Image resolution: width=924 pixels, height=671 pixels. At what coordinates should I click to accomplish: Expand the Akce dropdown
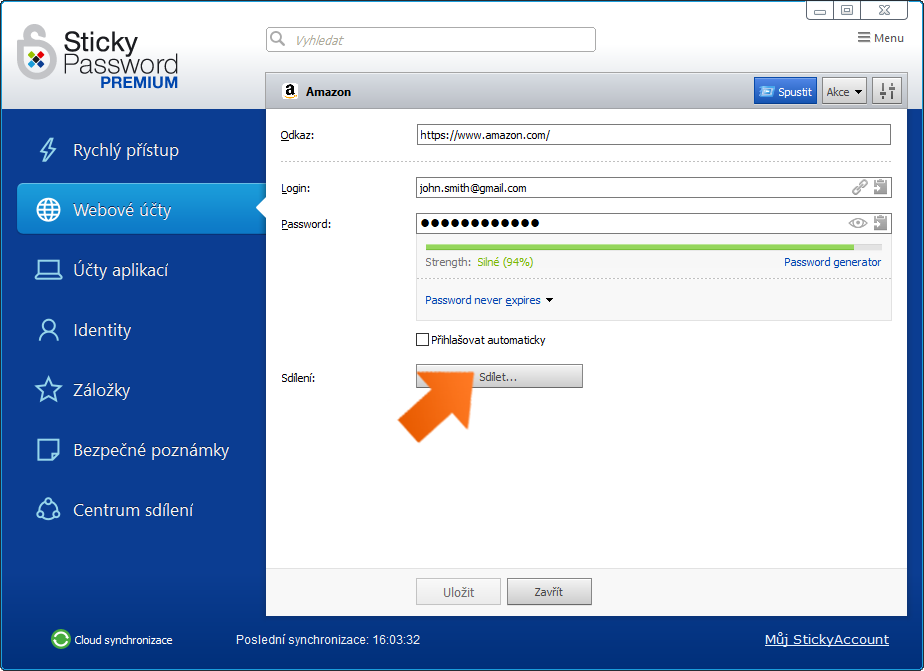point(844,91)
